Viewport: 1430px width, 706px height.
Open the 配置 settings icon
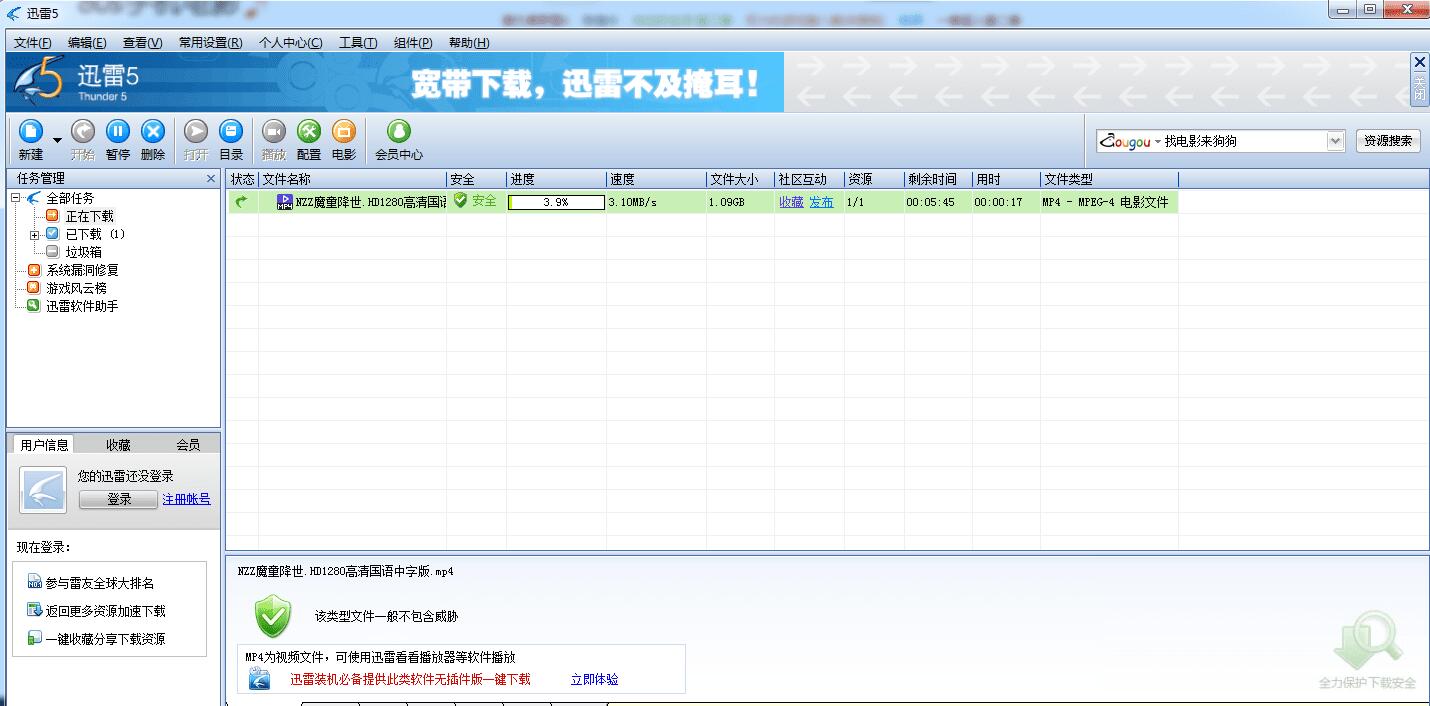coord(309,131)
